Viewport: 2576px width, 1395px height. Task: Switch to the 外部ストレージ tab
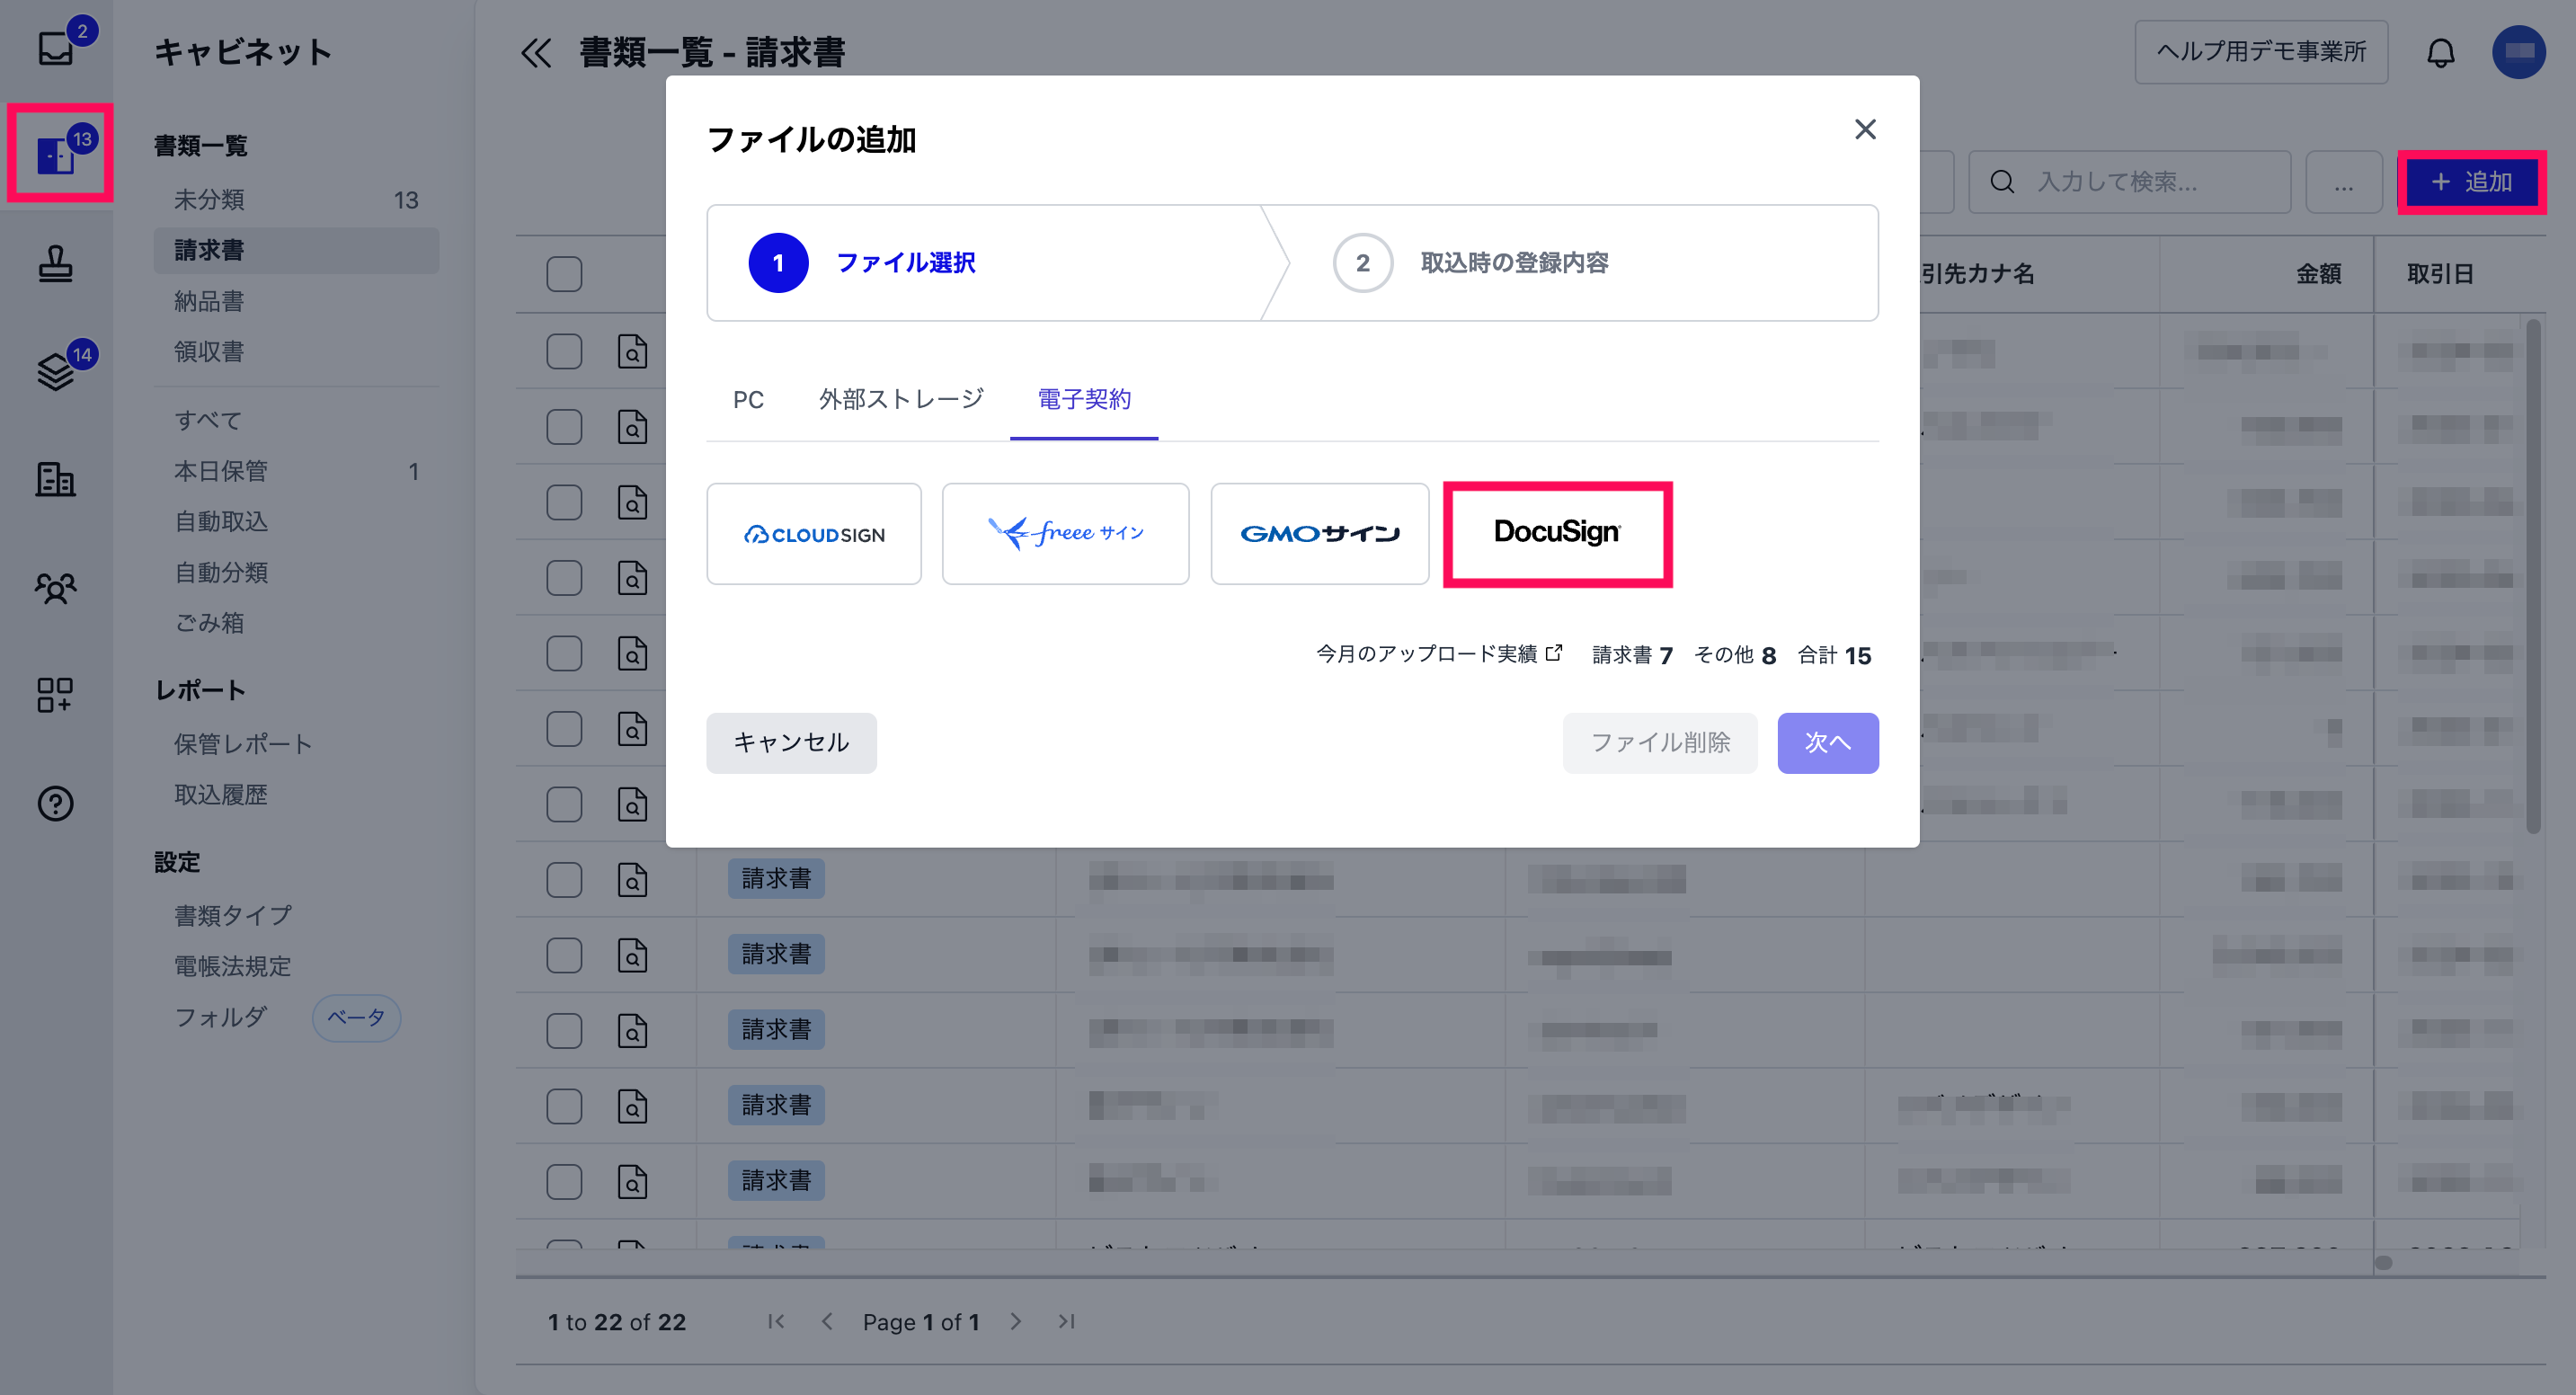[901, 400]
